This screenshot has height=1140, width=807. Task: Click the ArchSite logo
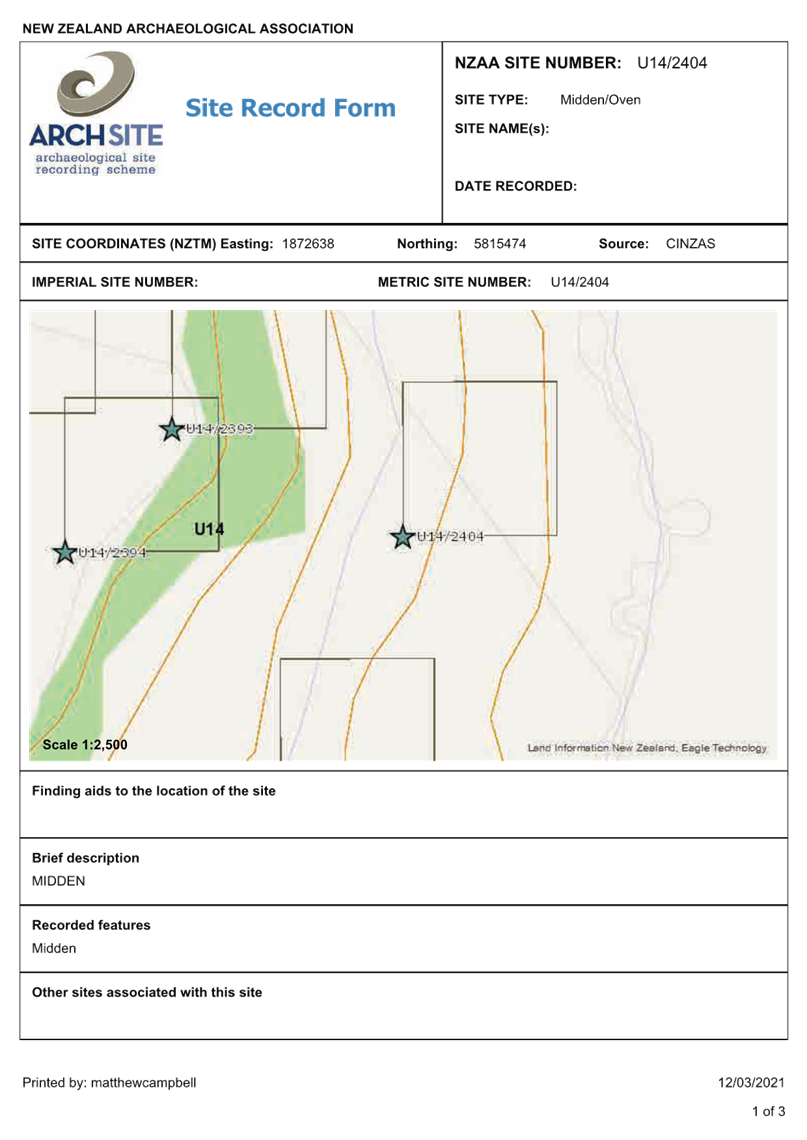click(x=96, y=114)
